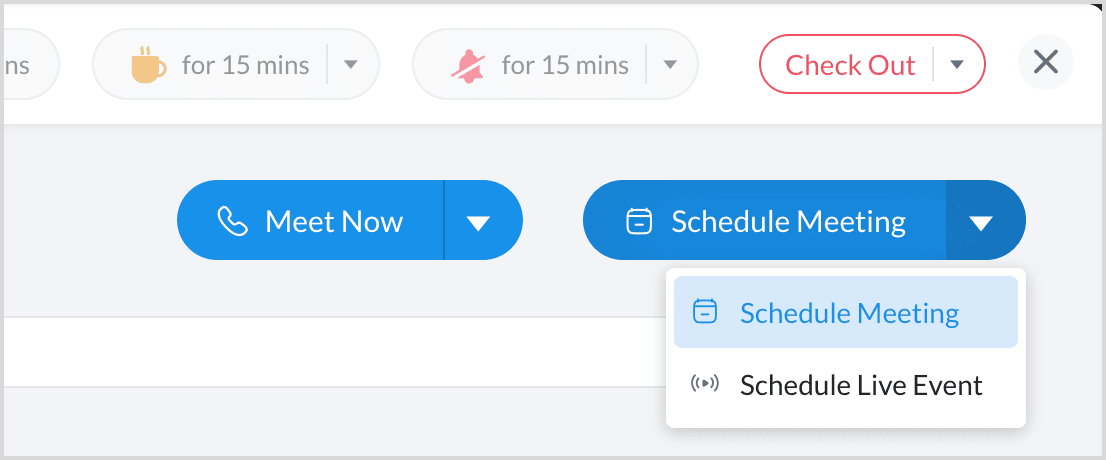Click the broadcast icon beside Schedule Live Event
Image resolution: width=1106 pixels, height=460 pixels.
pyautogui.click(x=705, y=385)
